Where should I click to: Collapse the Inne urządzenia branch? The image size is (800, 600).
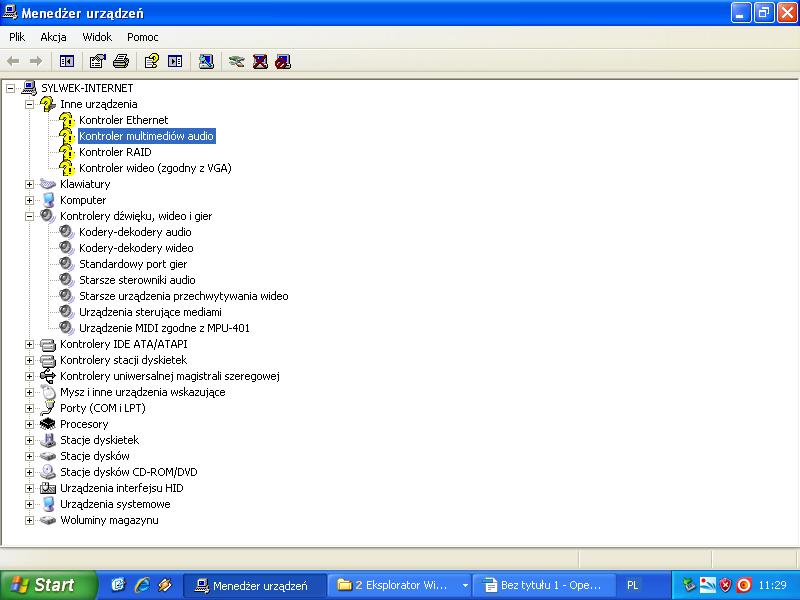30,105
